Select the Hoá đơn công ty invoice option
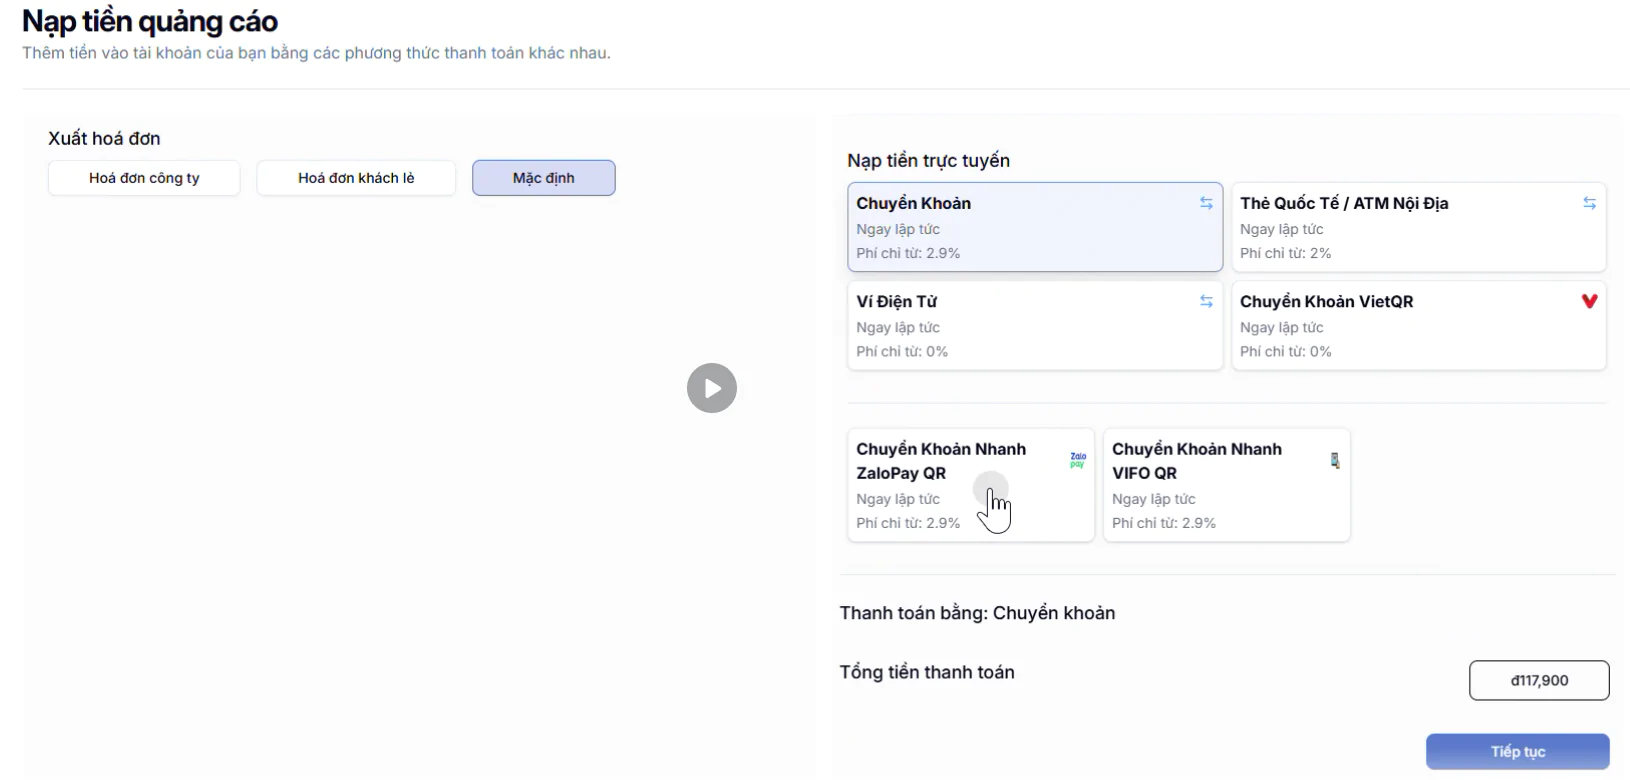This screenshot has width=1630, height=780. (x=144, y=178)
